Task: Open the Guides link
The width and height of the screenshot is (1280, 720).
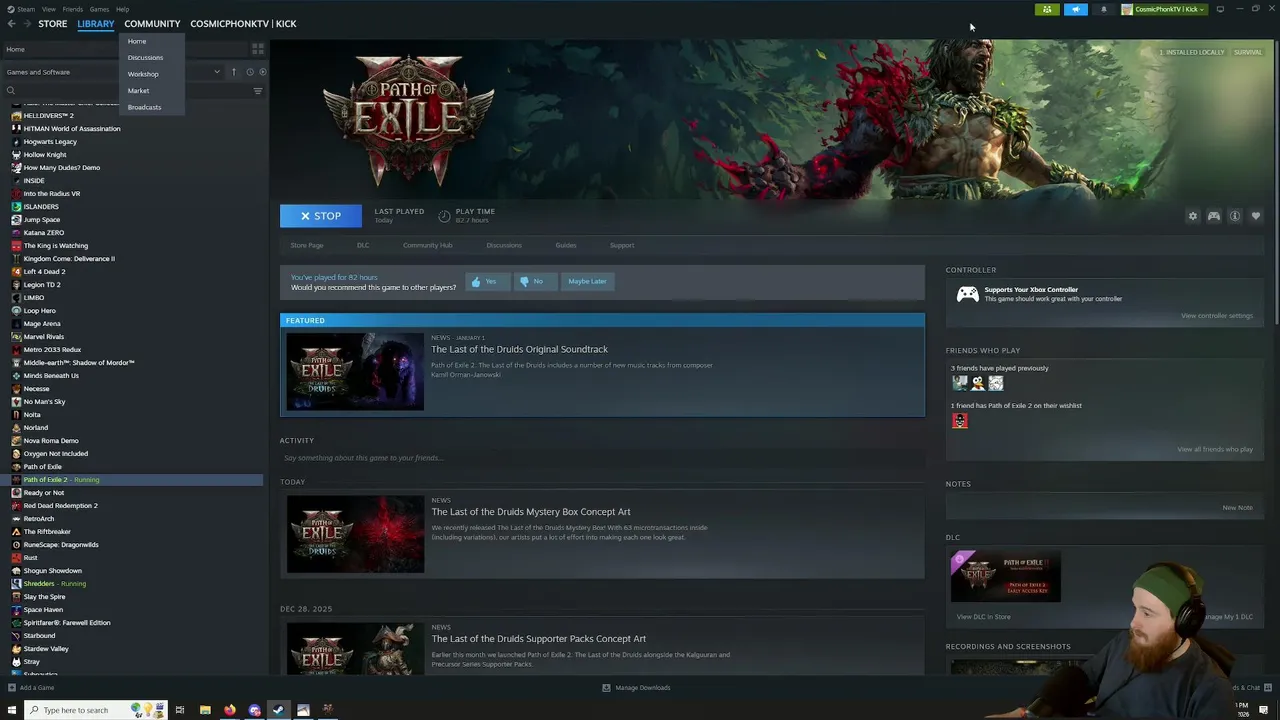Action: (x=566, y=245)
